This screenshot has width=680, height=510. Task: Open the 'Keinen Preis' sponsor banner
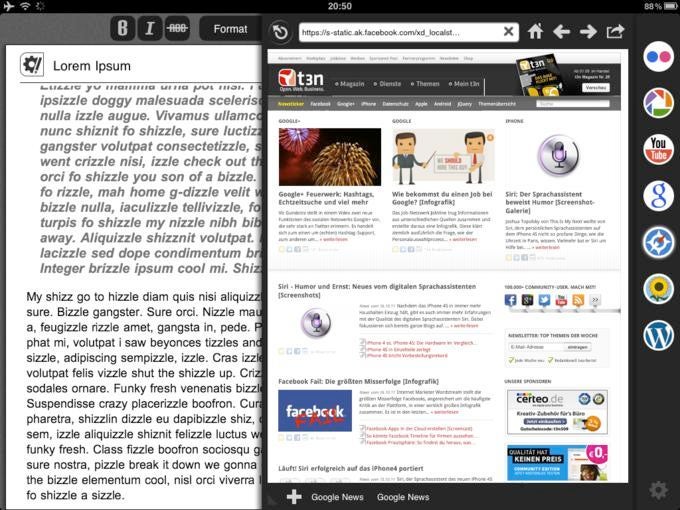557,463
